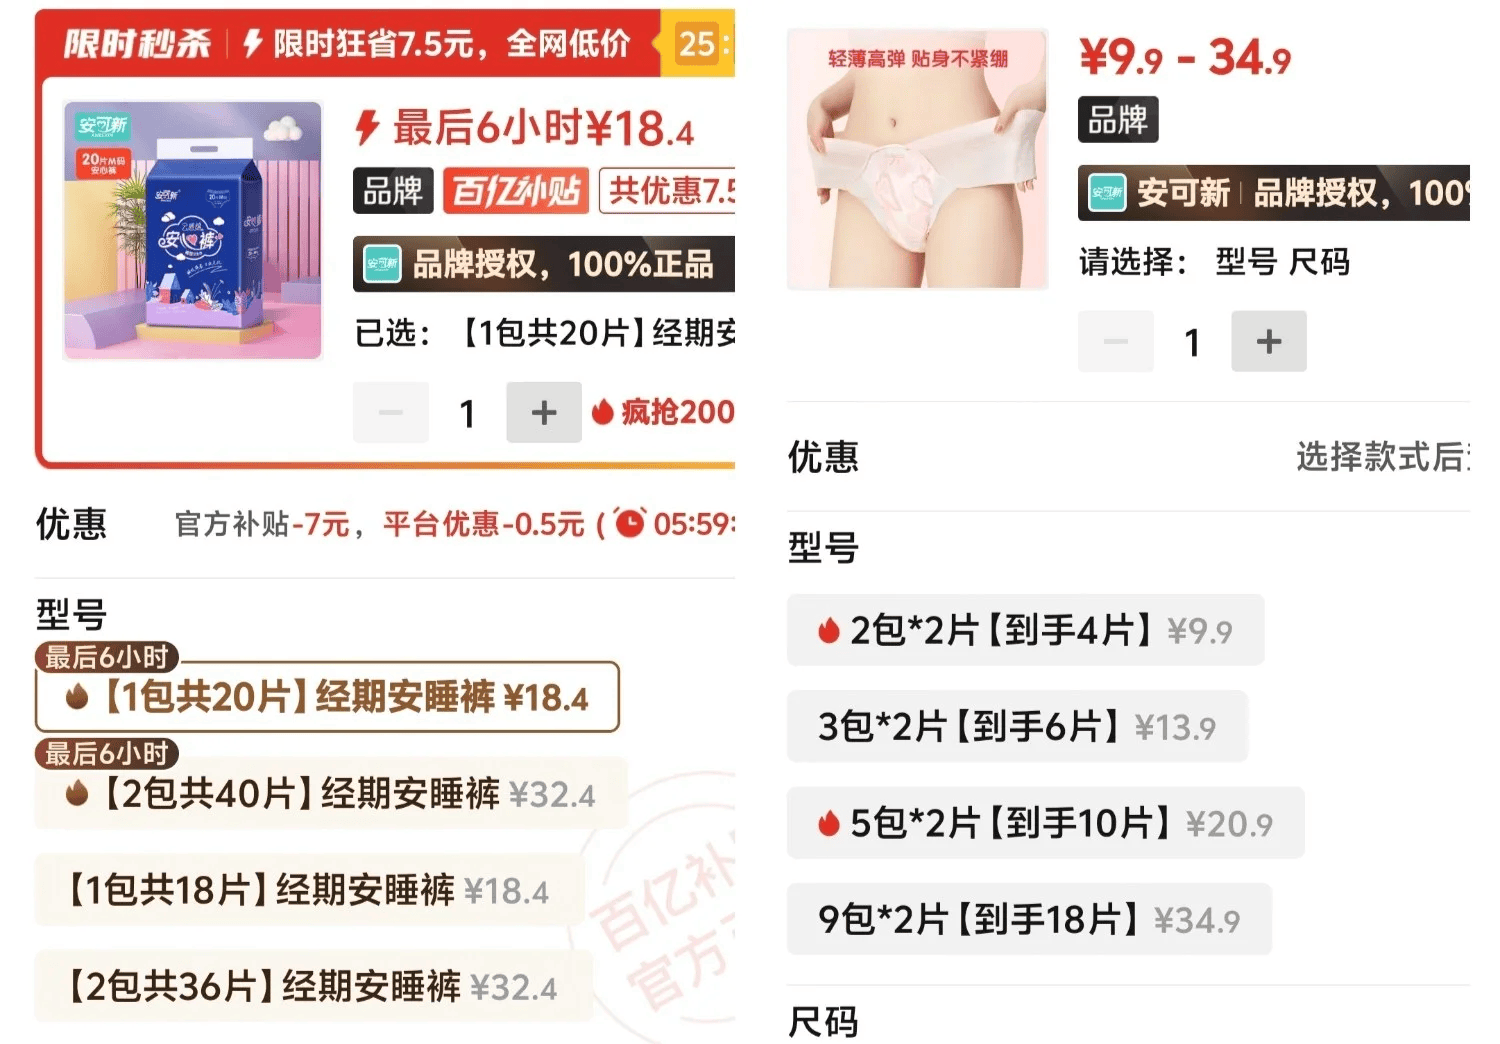
Task: Pick 2包*2片【到手4片】¥9.9 option
Action: click(1026, 630)
